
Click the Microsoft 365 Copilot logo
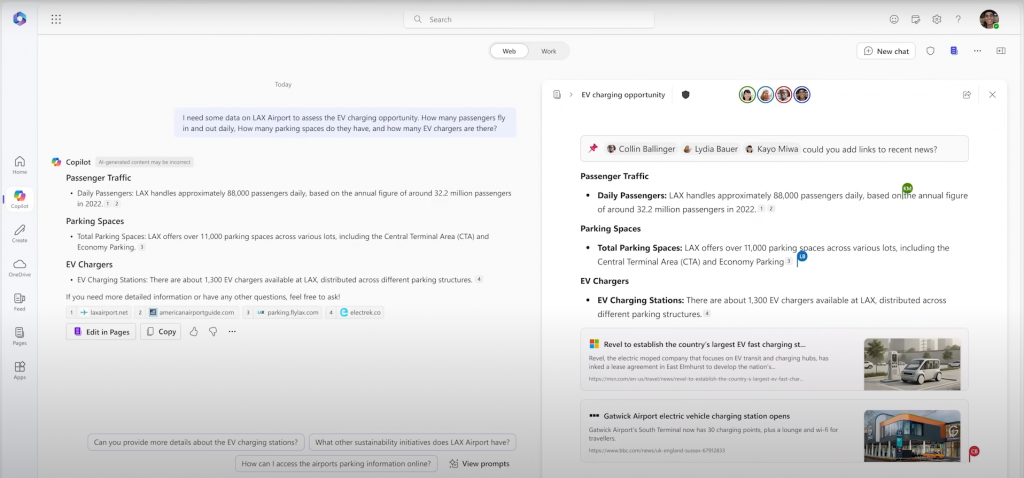point(20,19)
